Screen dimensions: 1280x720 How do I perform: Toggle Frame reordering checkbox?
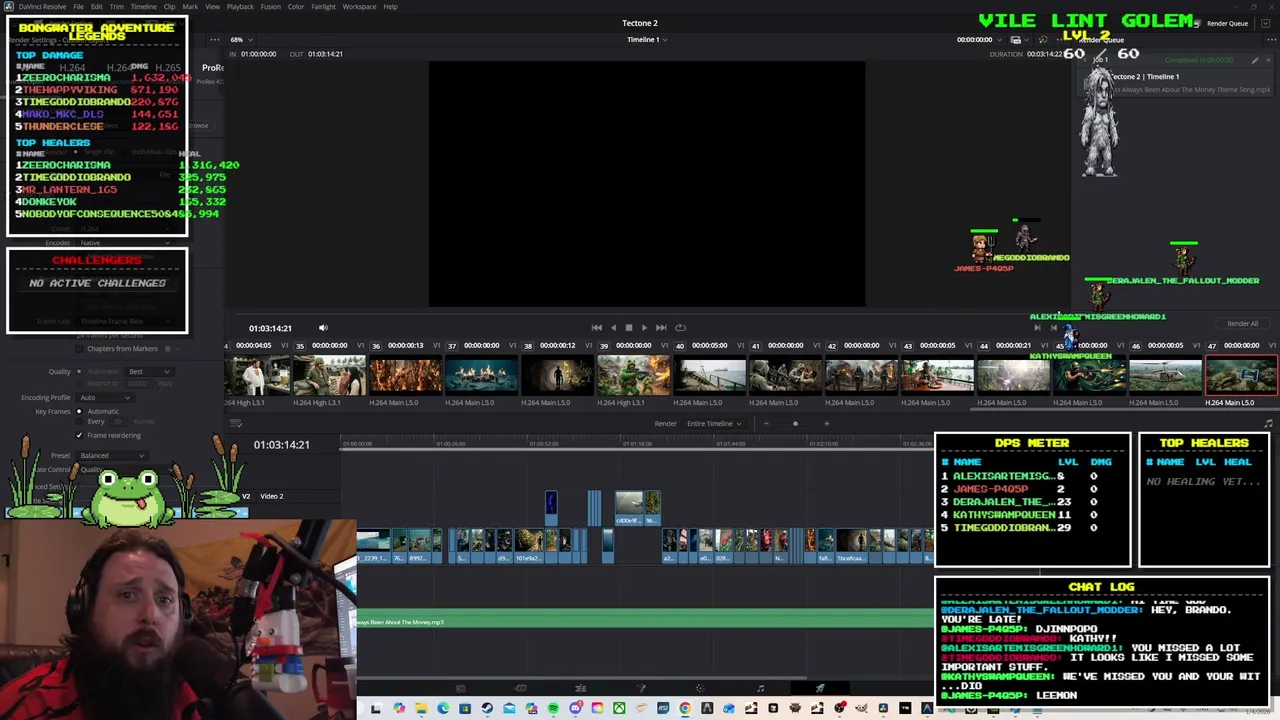pos(79,435)
